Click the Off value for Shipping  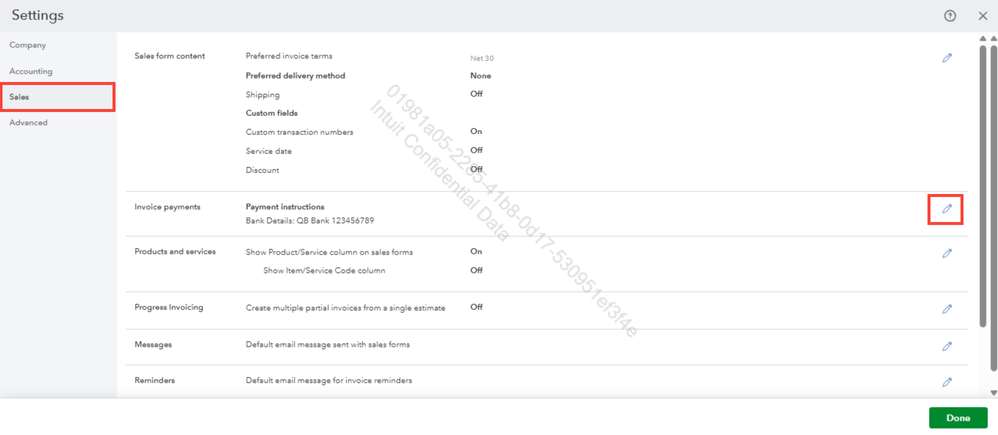coord(476,94)
